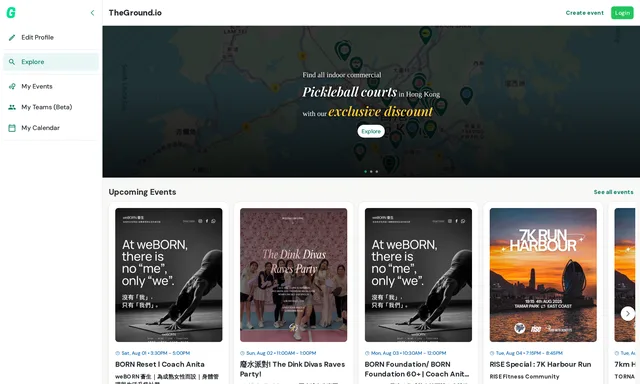Click the My Teams people icon
Screen dimensions: 640x384
pos(12,107)
